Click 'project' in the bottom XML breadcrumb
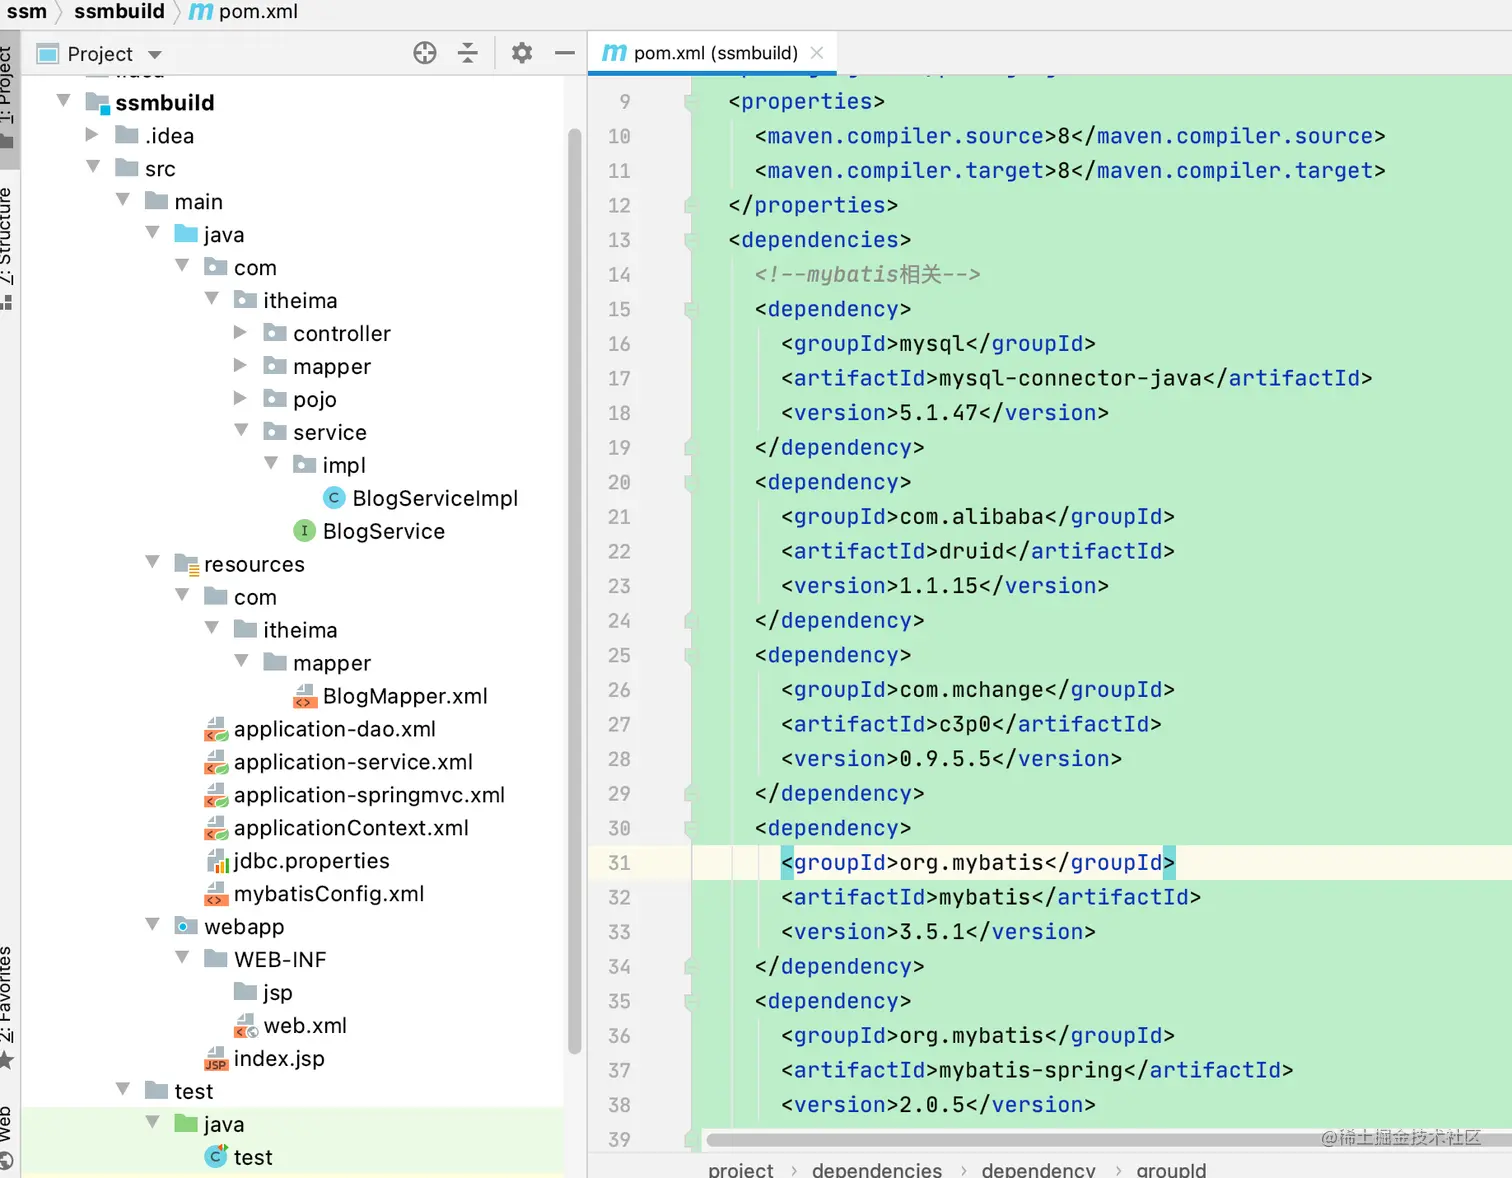Screen dimensions: 1512x1178 pos(741,1169)
